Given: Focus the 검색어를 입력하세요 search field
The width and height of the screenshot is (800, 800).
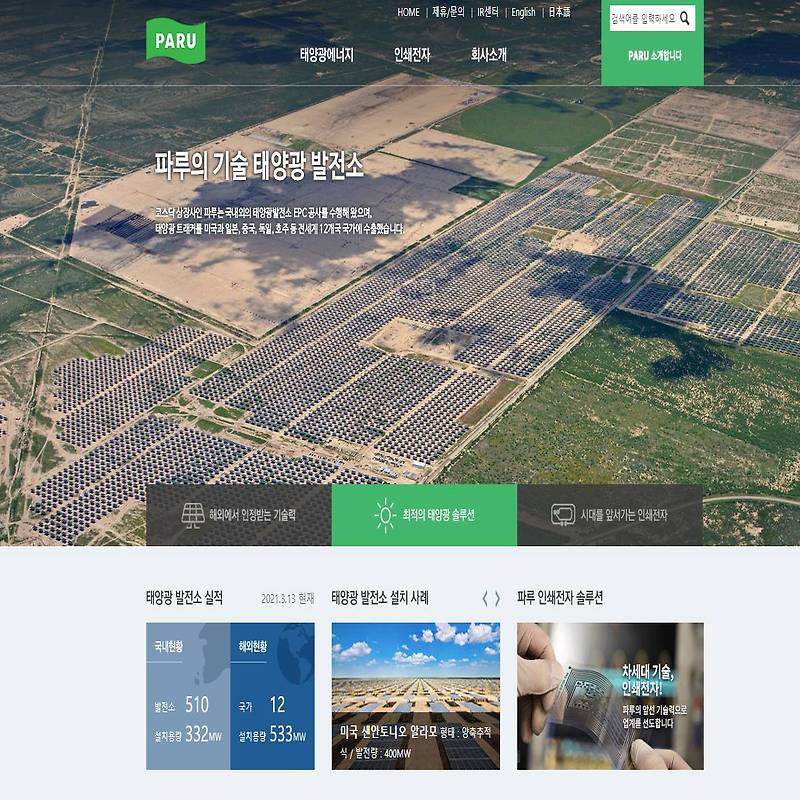Looking at the screenshot, I should (x=644, y=19).
